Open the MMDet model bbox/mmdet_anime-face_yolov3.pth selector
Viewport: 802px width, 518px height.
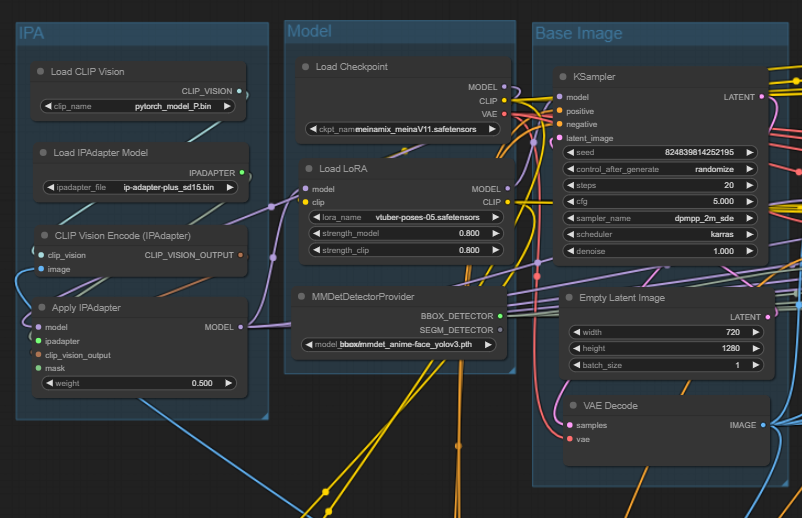(x=398, y=344)
